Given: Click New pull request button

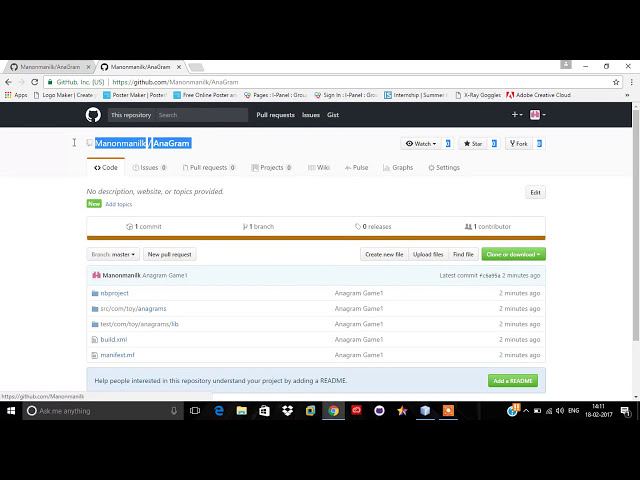Looking at the screenshot, I should coord(169,254).
